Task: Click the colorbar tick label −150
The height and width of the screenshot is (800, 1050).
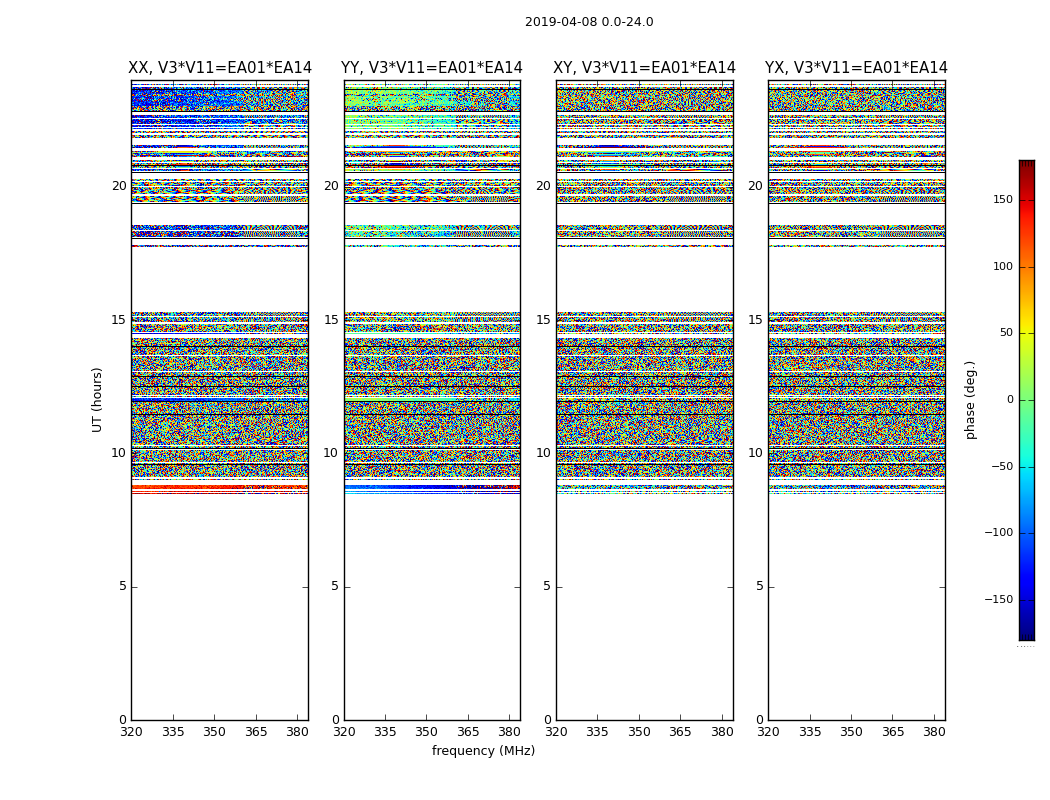Action: click(x=999, y=599)
